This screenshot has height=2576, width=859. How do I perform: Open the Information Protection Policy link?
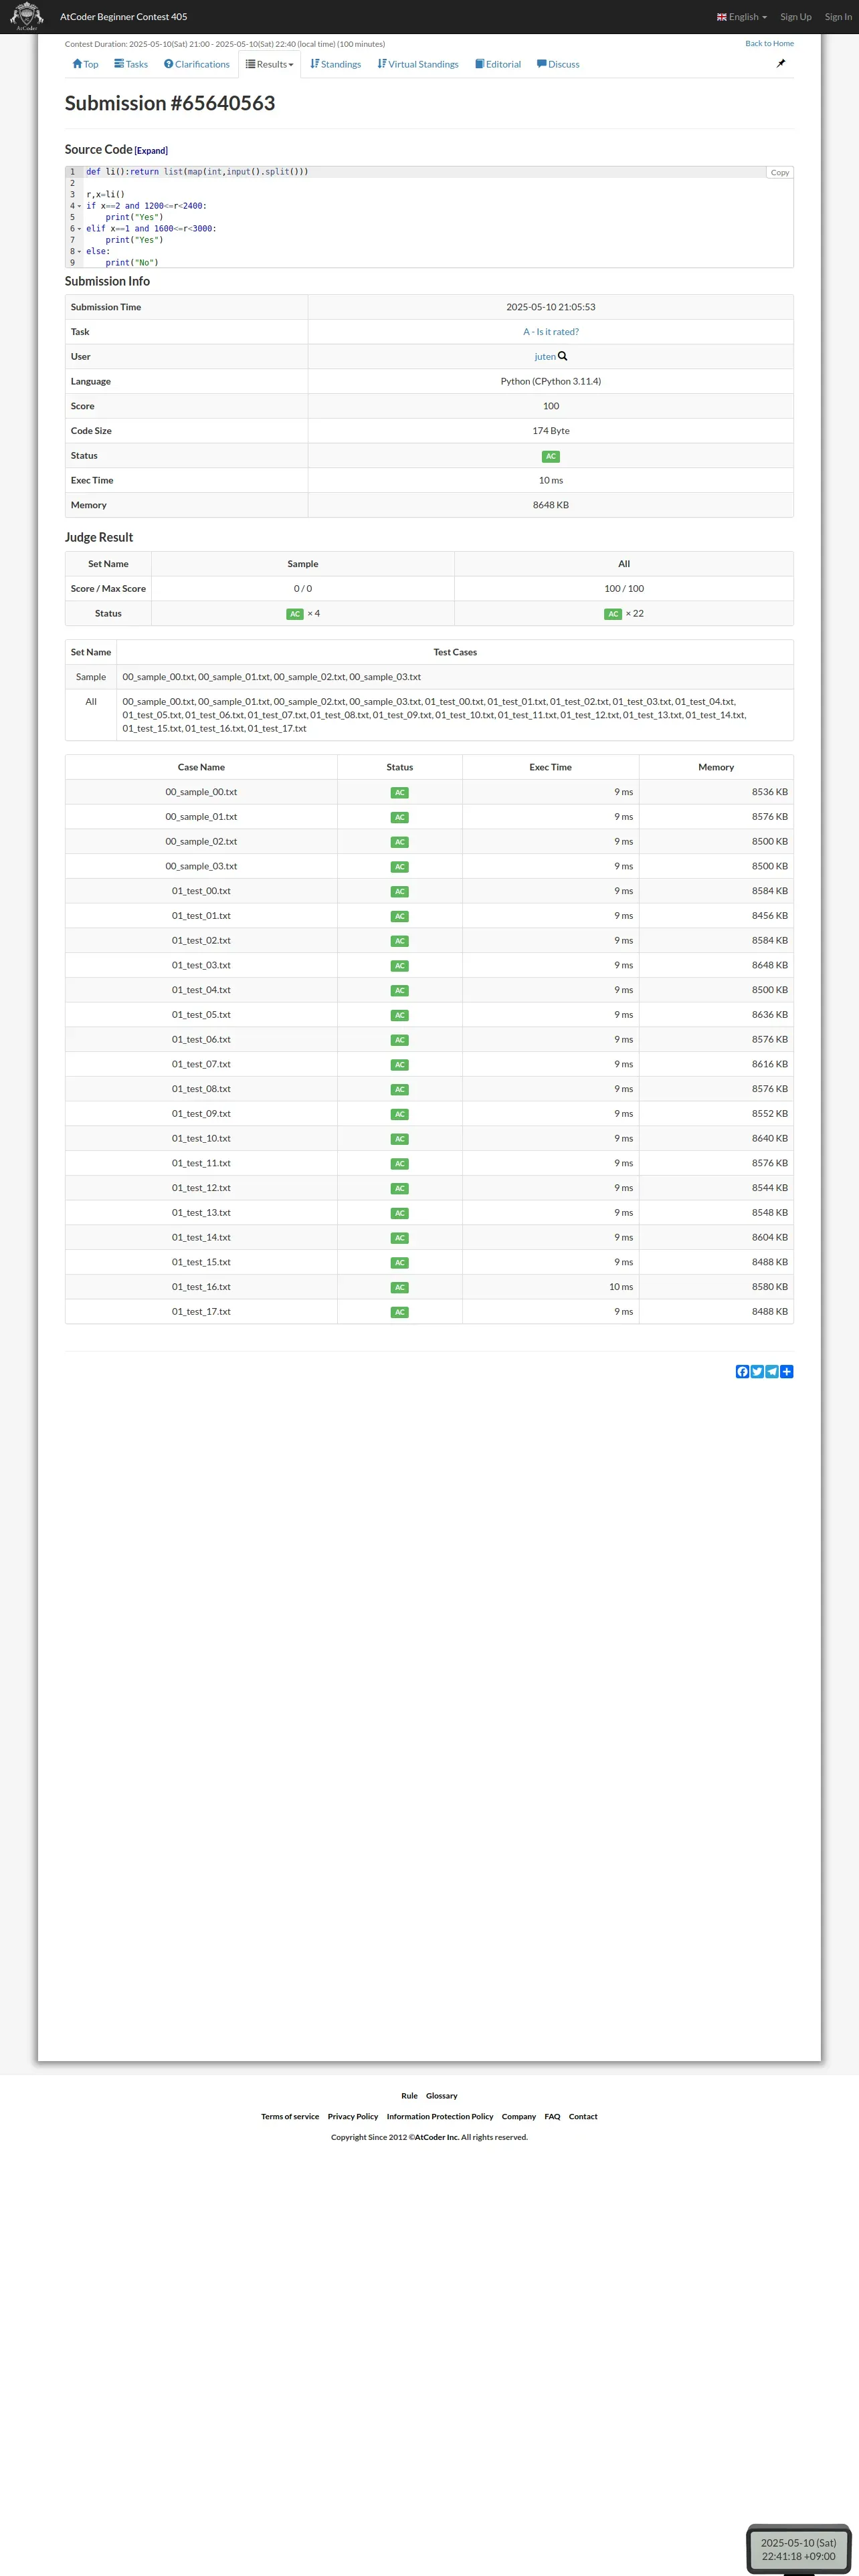[x=440, y=2116]
